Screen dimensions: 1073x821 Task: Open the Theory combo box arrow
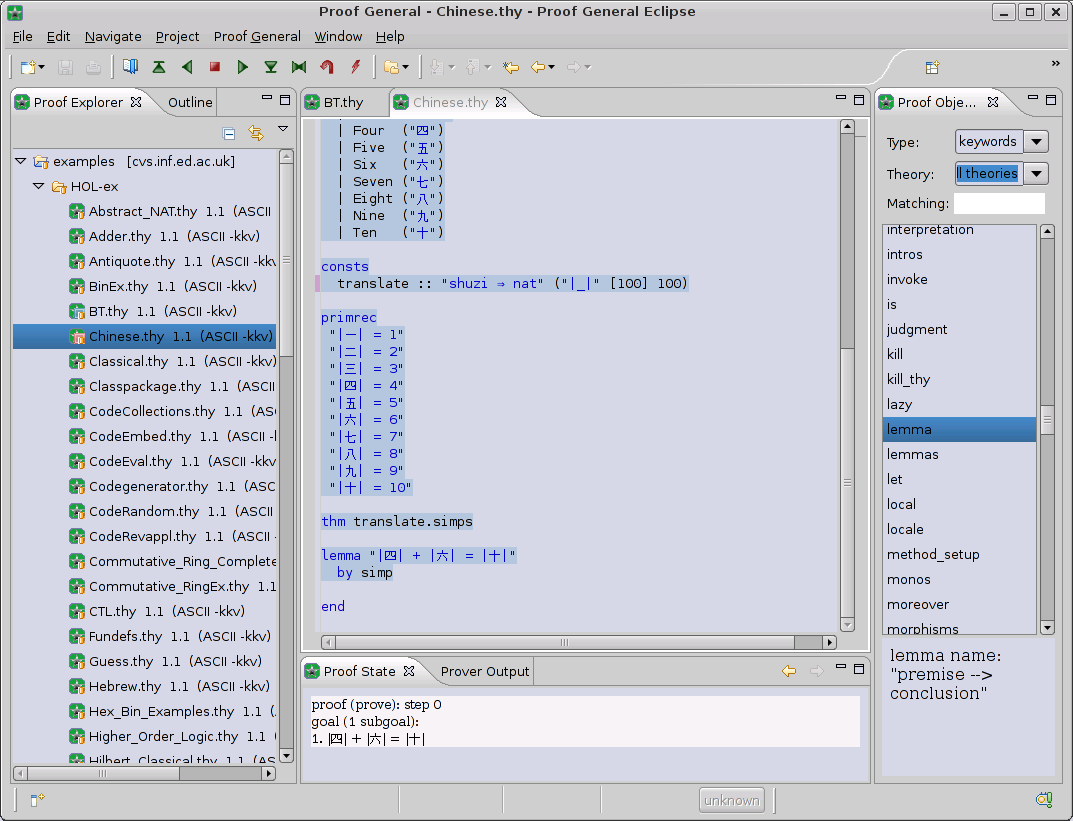pyautogui.click(x=1037, y=173)
